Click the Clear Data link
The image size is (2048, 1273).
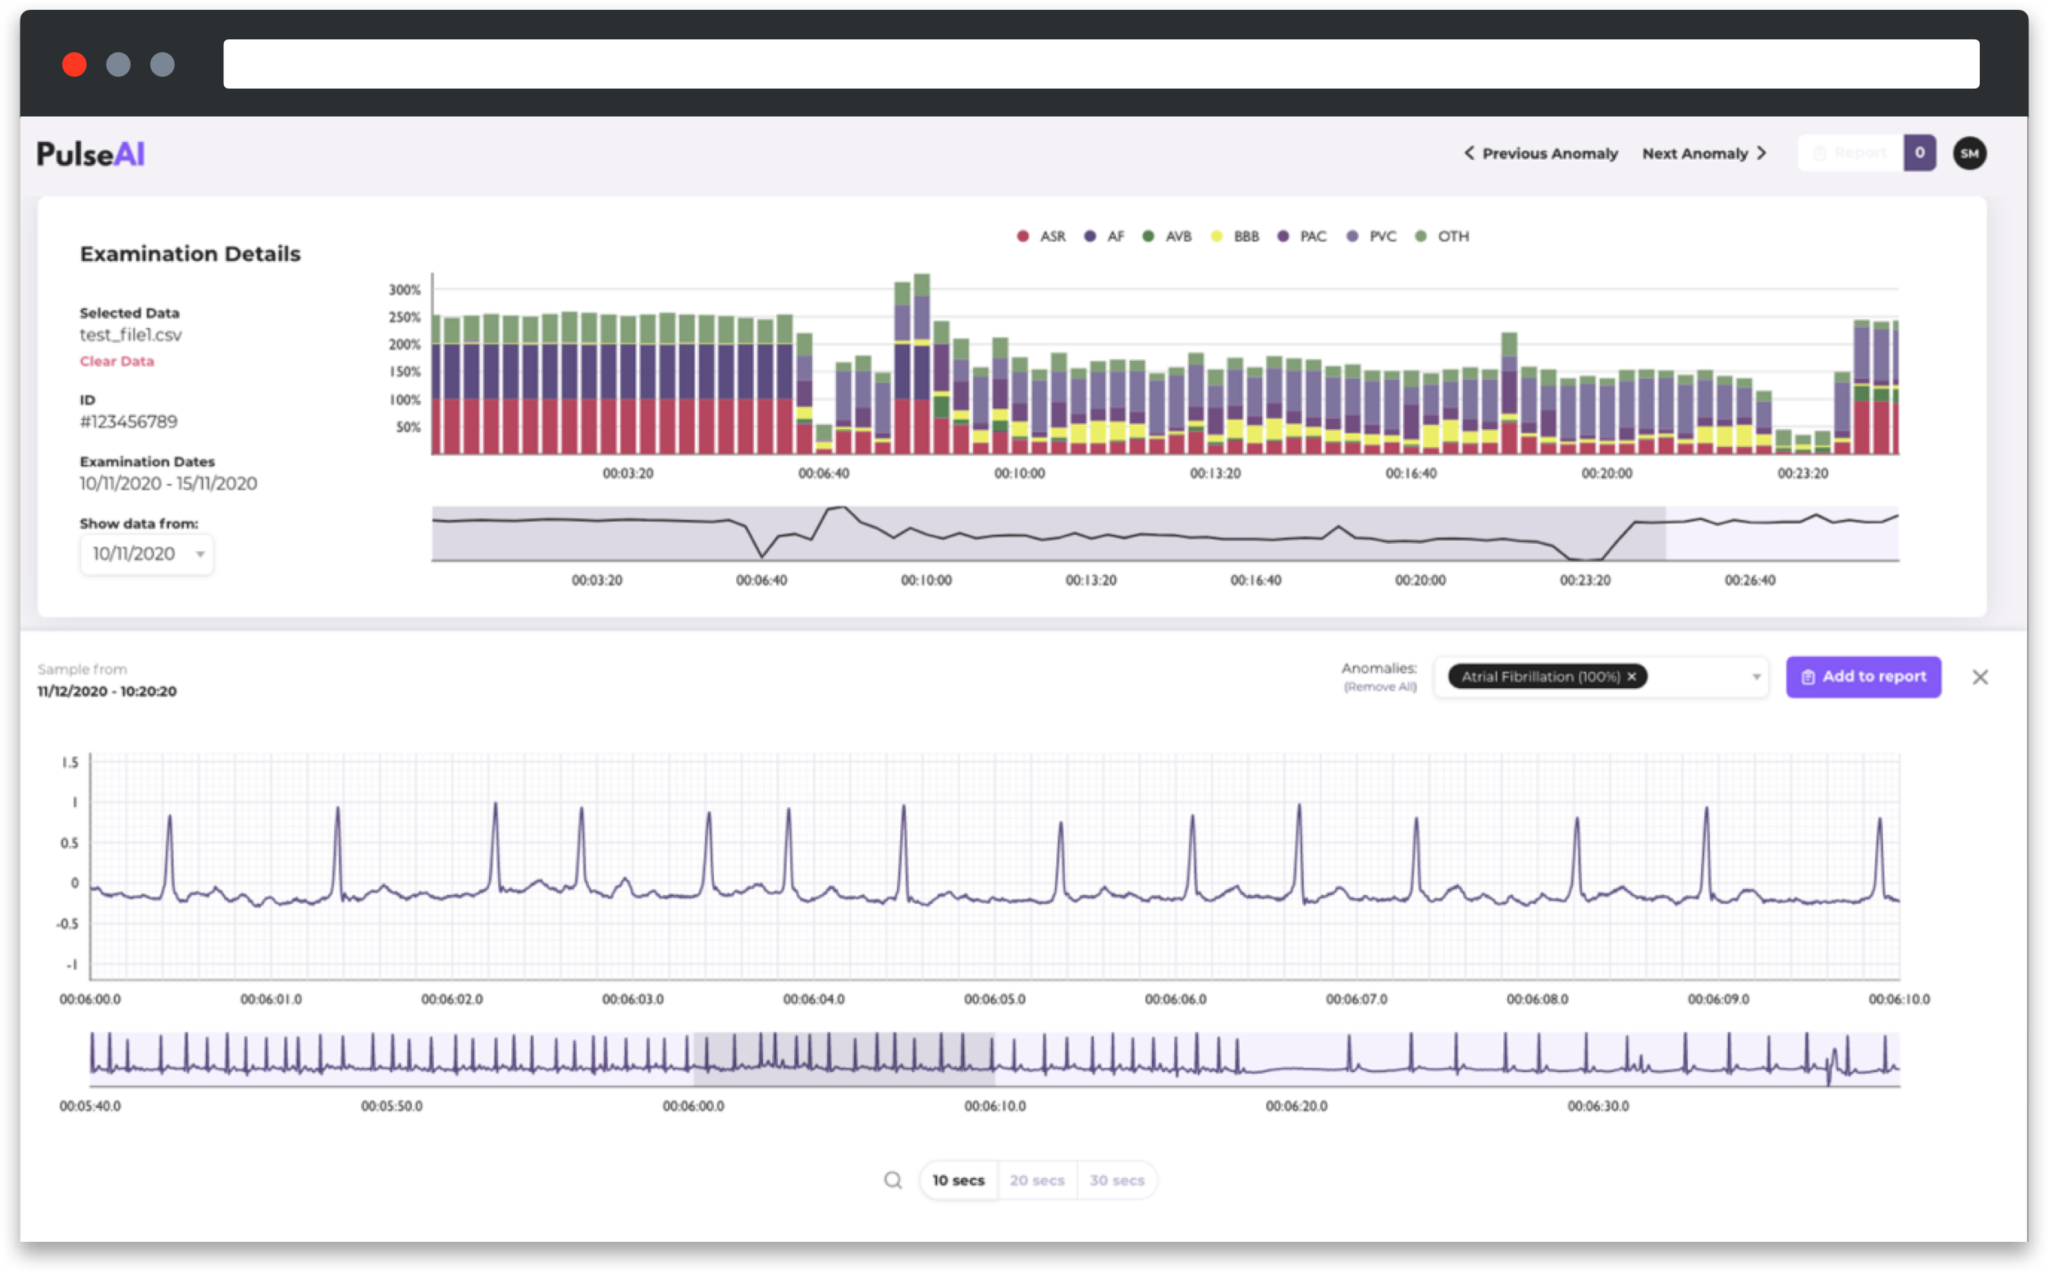(x=117, y=361)
